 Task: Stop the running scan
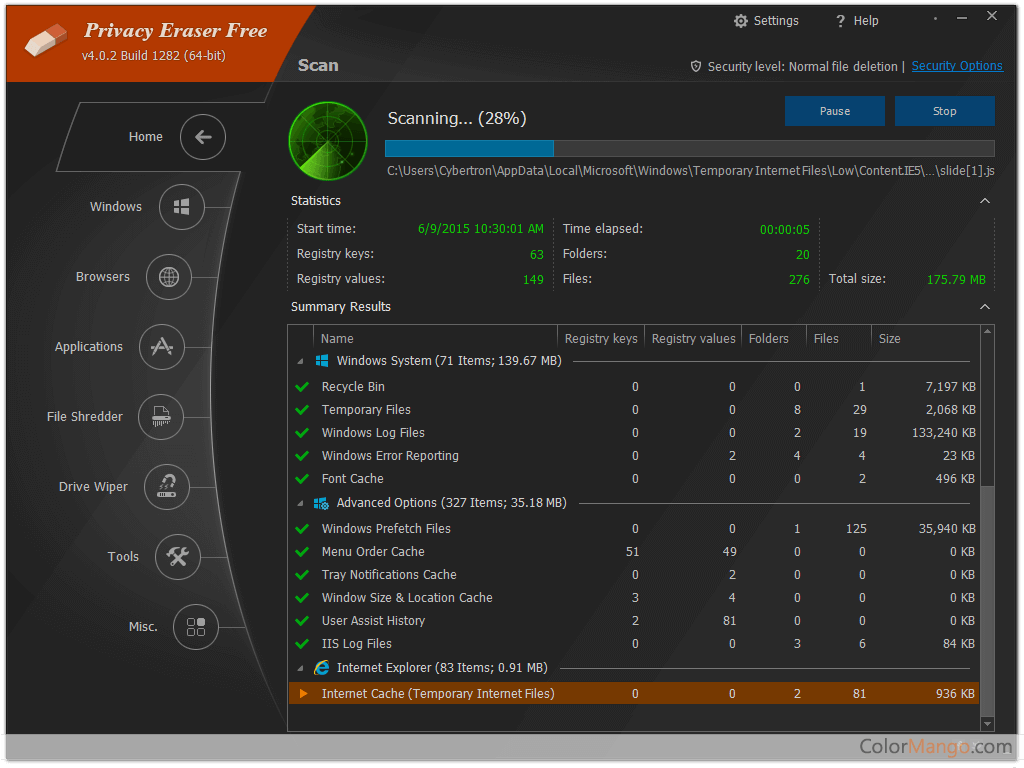tap(944, 111)
